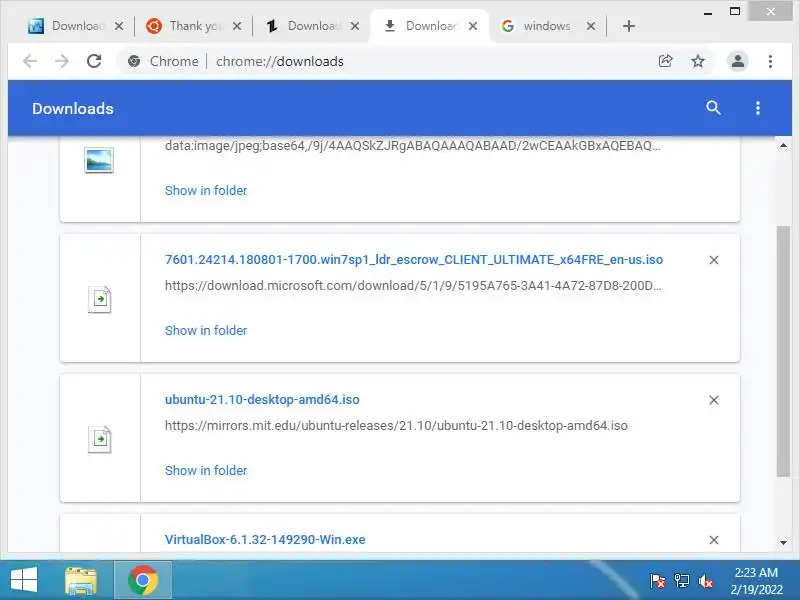Click the ubuntu ISO file icon
The width and height of the screenshot is (800, 600).
(99, 439)
